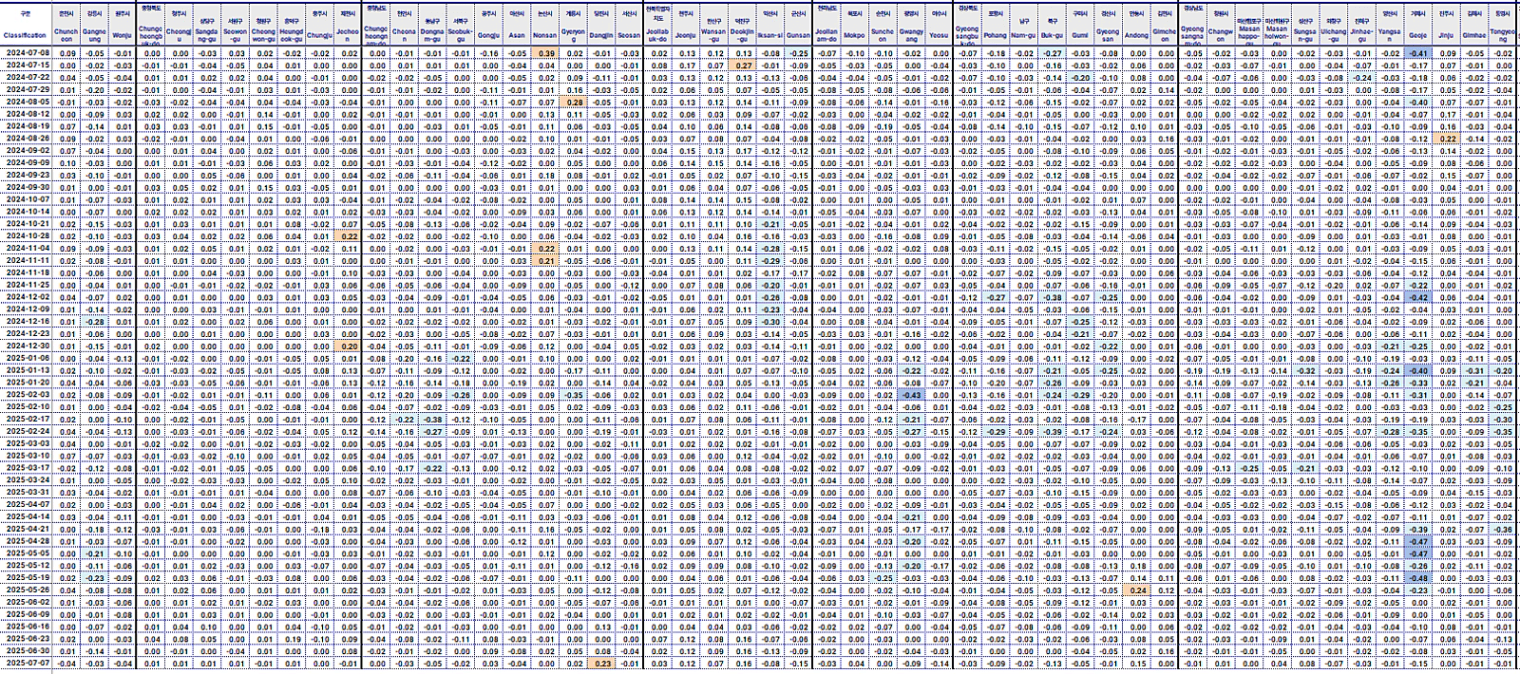
Task: Click the 2025-05-19 date row label
Action: pos(25,577)
